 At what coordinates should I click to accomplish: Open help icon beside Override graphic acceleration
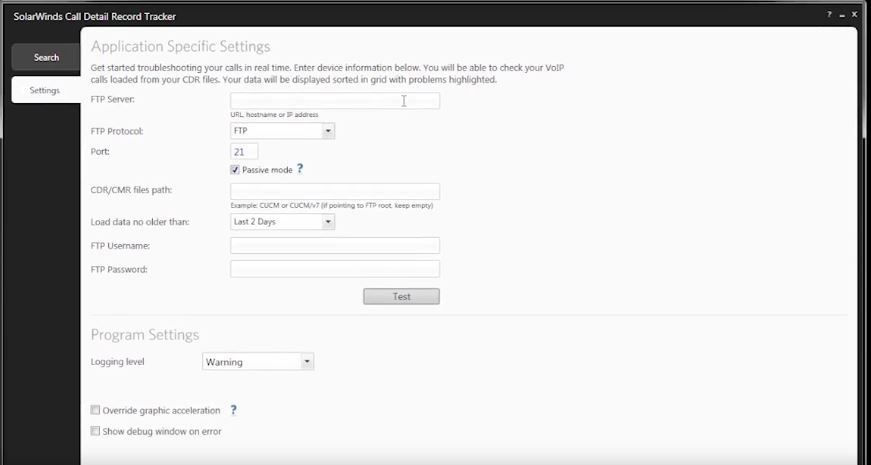(233, 410)
